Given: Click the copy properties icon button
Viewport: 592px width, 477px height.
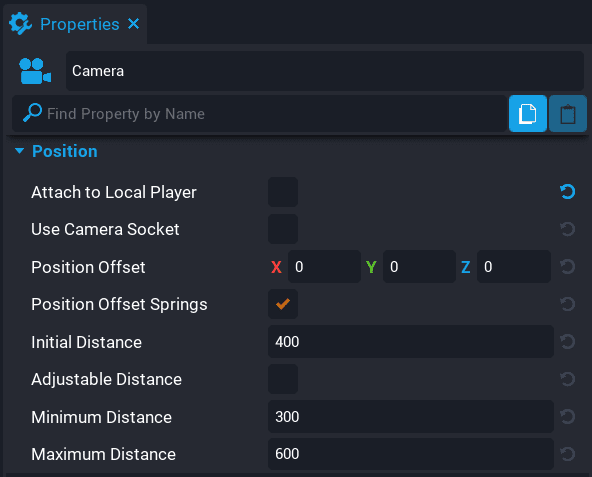Looking at the screenshot, I should [527, 114].
